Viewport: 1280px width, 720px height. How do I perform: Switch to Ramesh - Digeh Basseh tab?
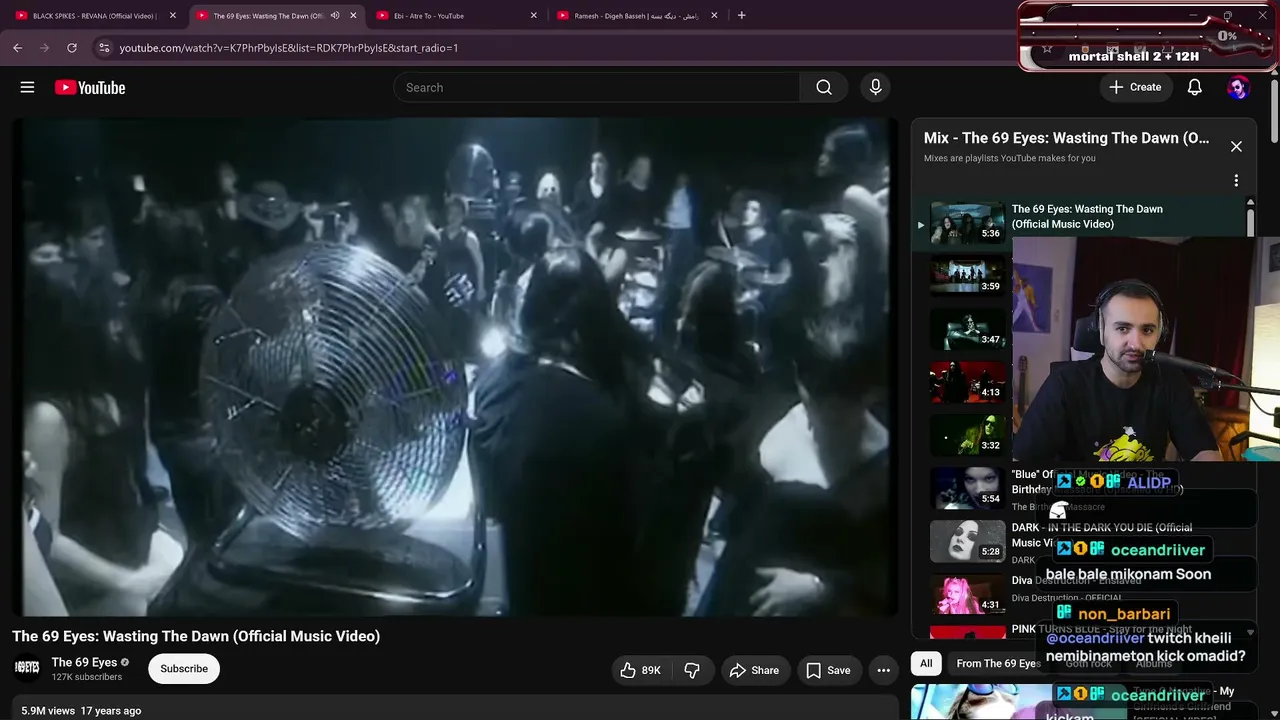coord(635,15)
